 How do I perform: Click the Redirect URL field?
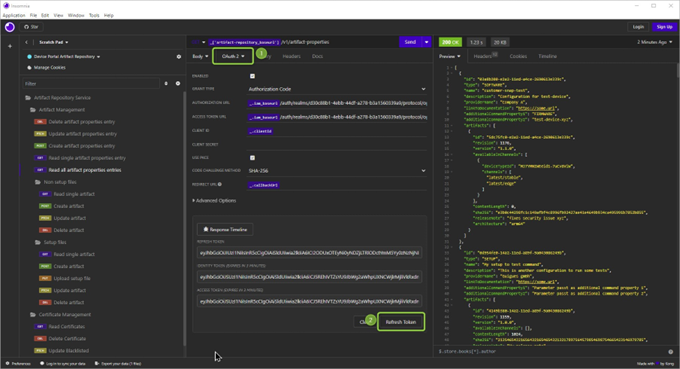coord(337,185)
